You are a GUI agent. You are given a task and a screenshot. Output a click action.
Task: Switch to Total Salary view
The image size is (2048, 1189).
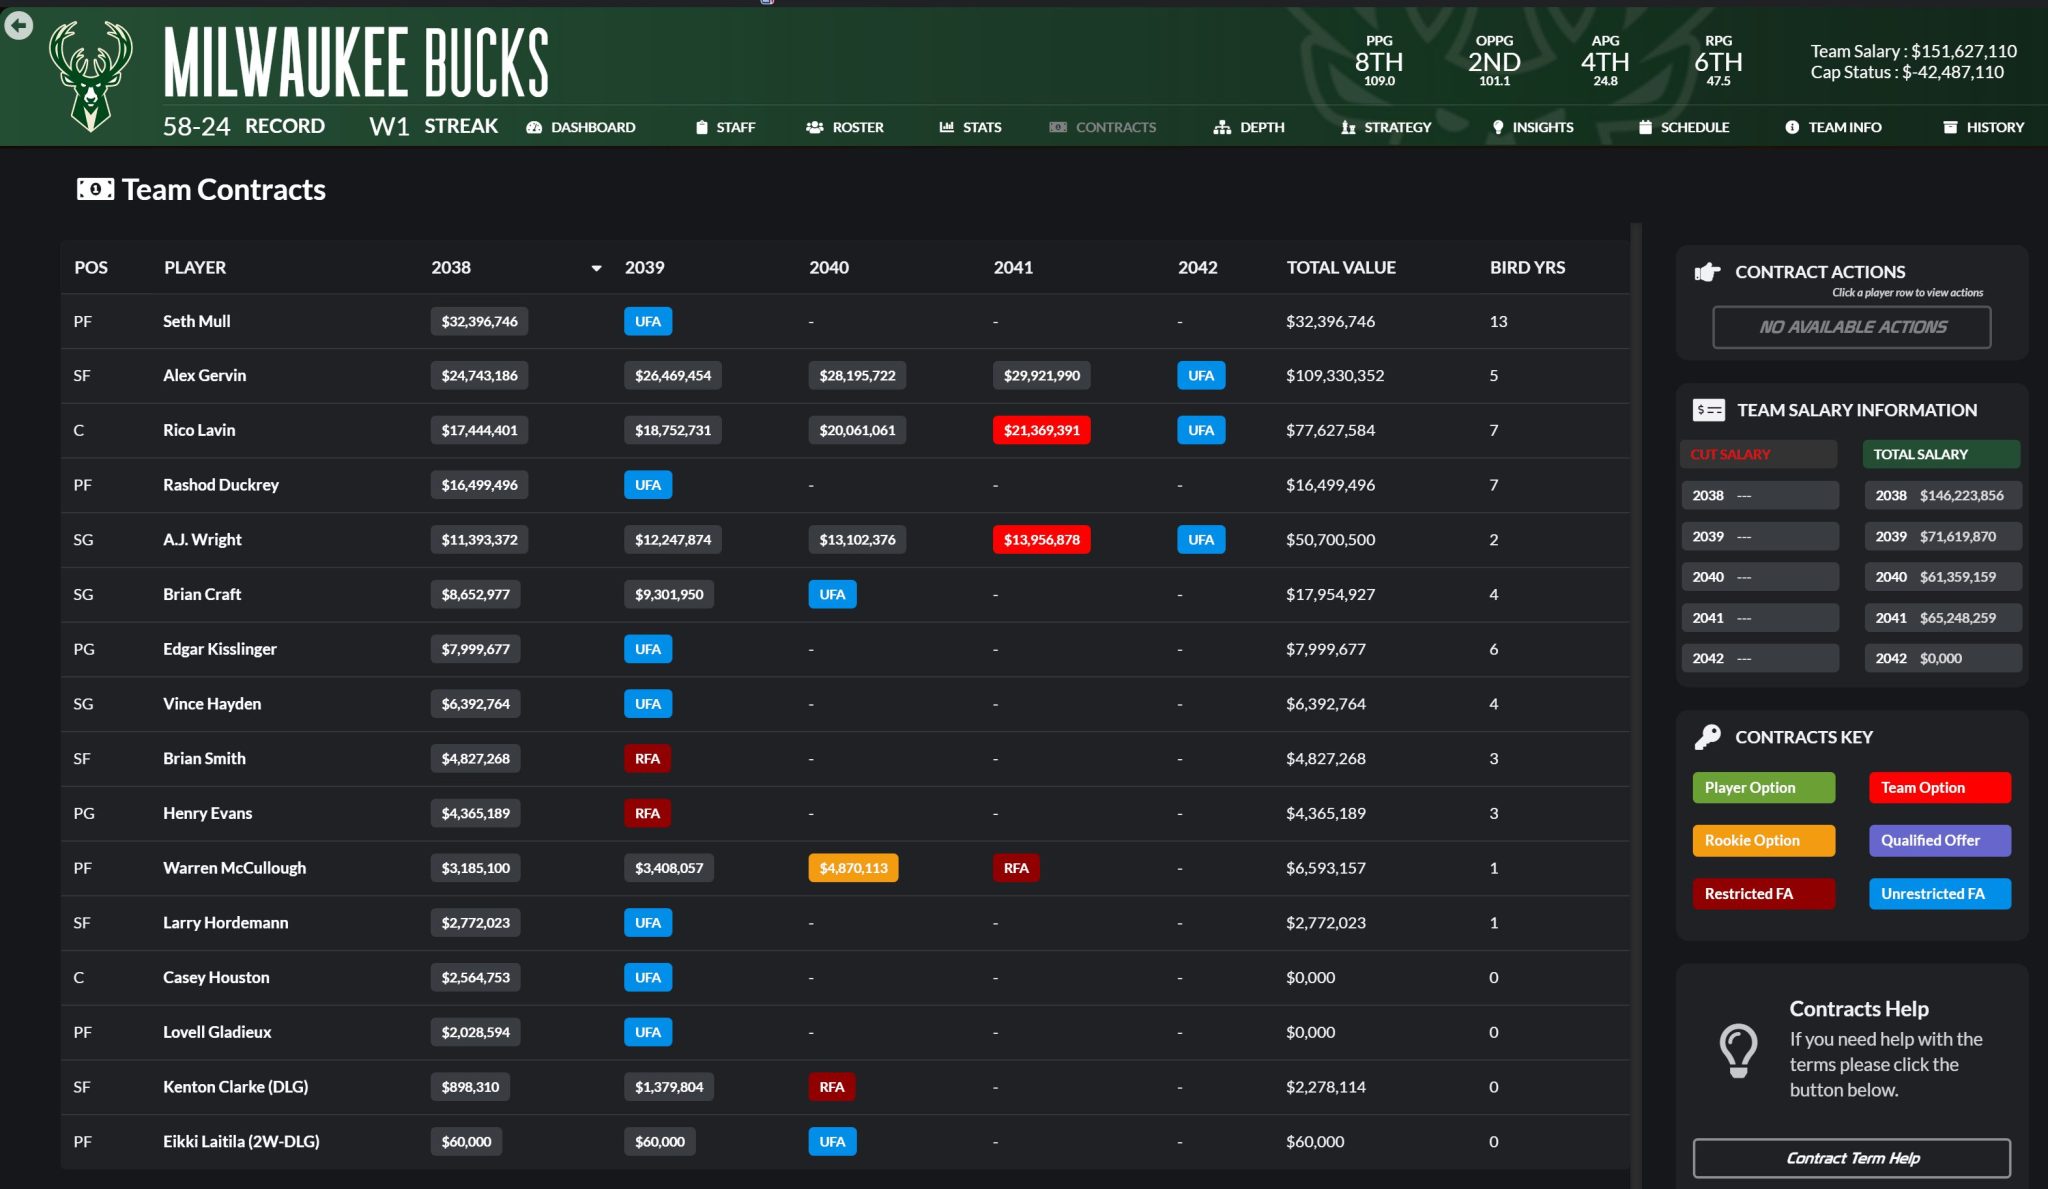[1940, 454]
